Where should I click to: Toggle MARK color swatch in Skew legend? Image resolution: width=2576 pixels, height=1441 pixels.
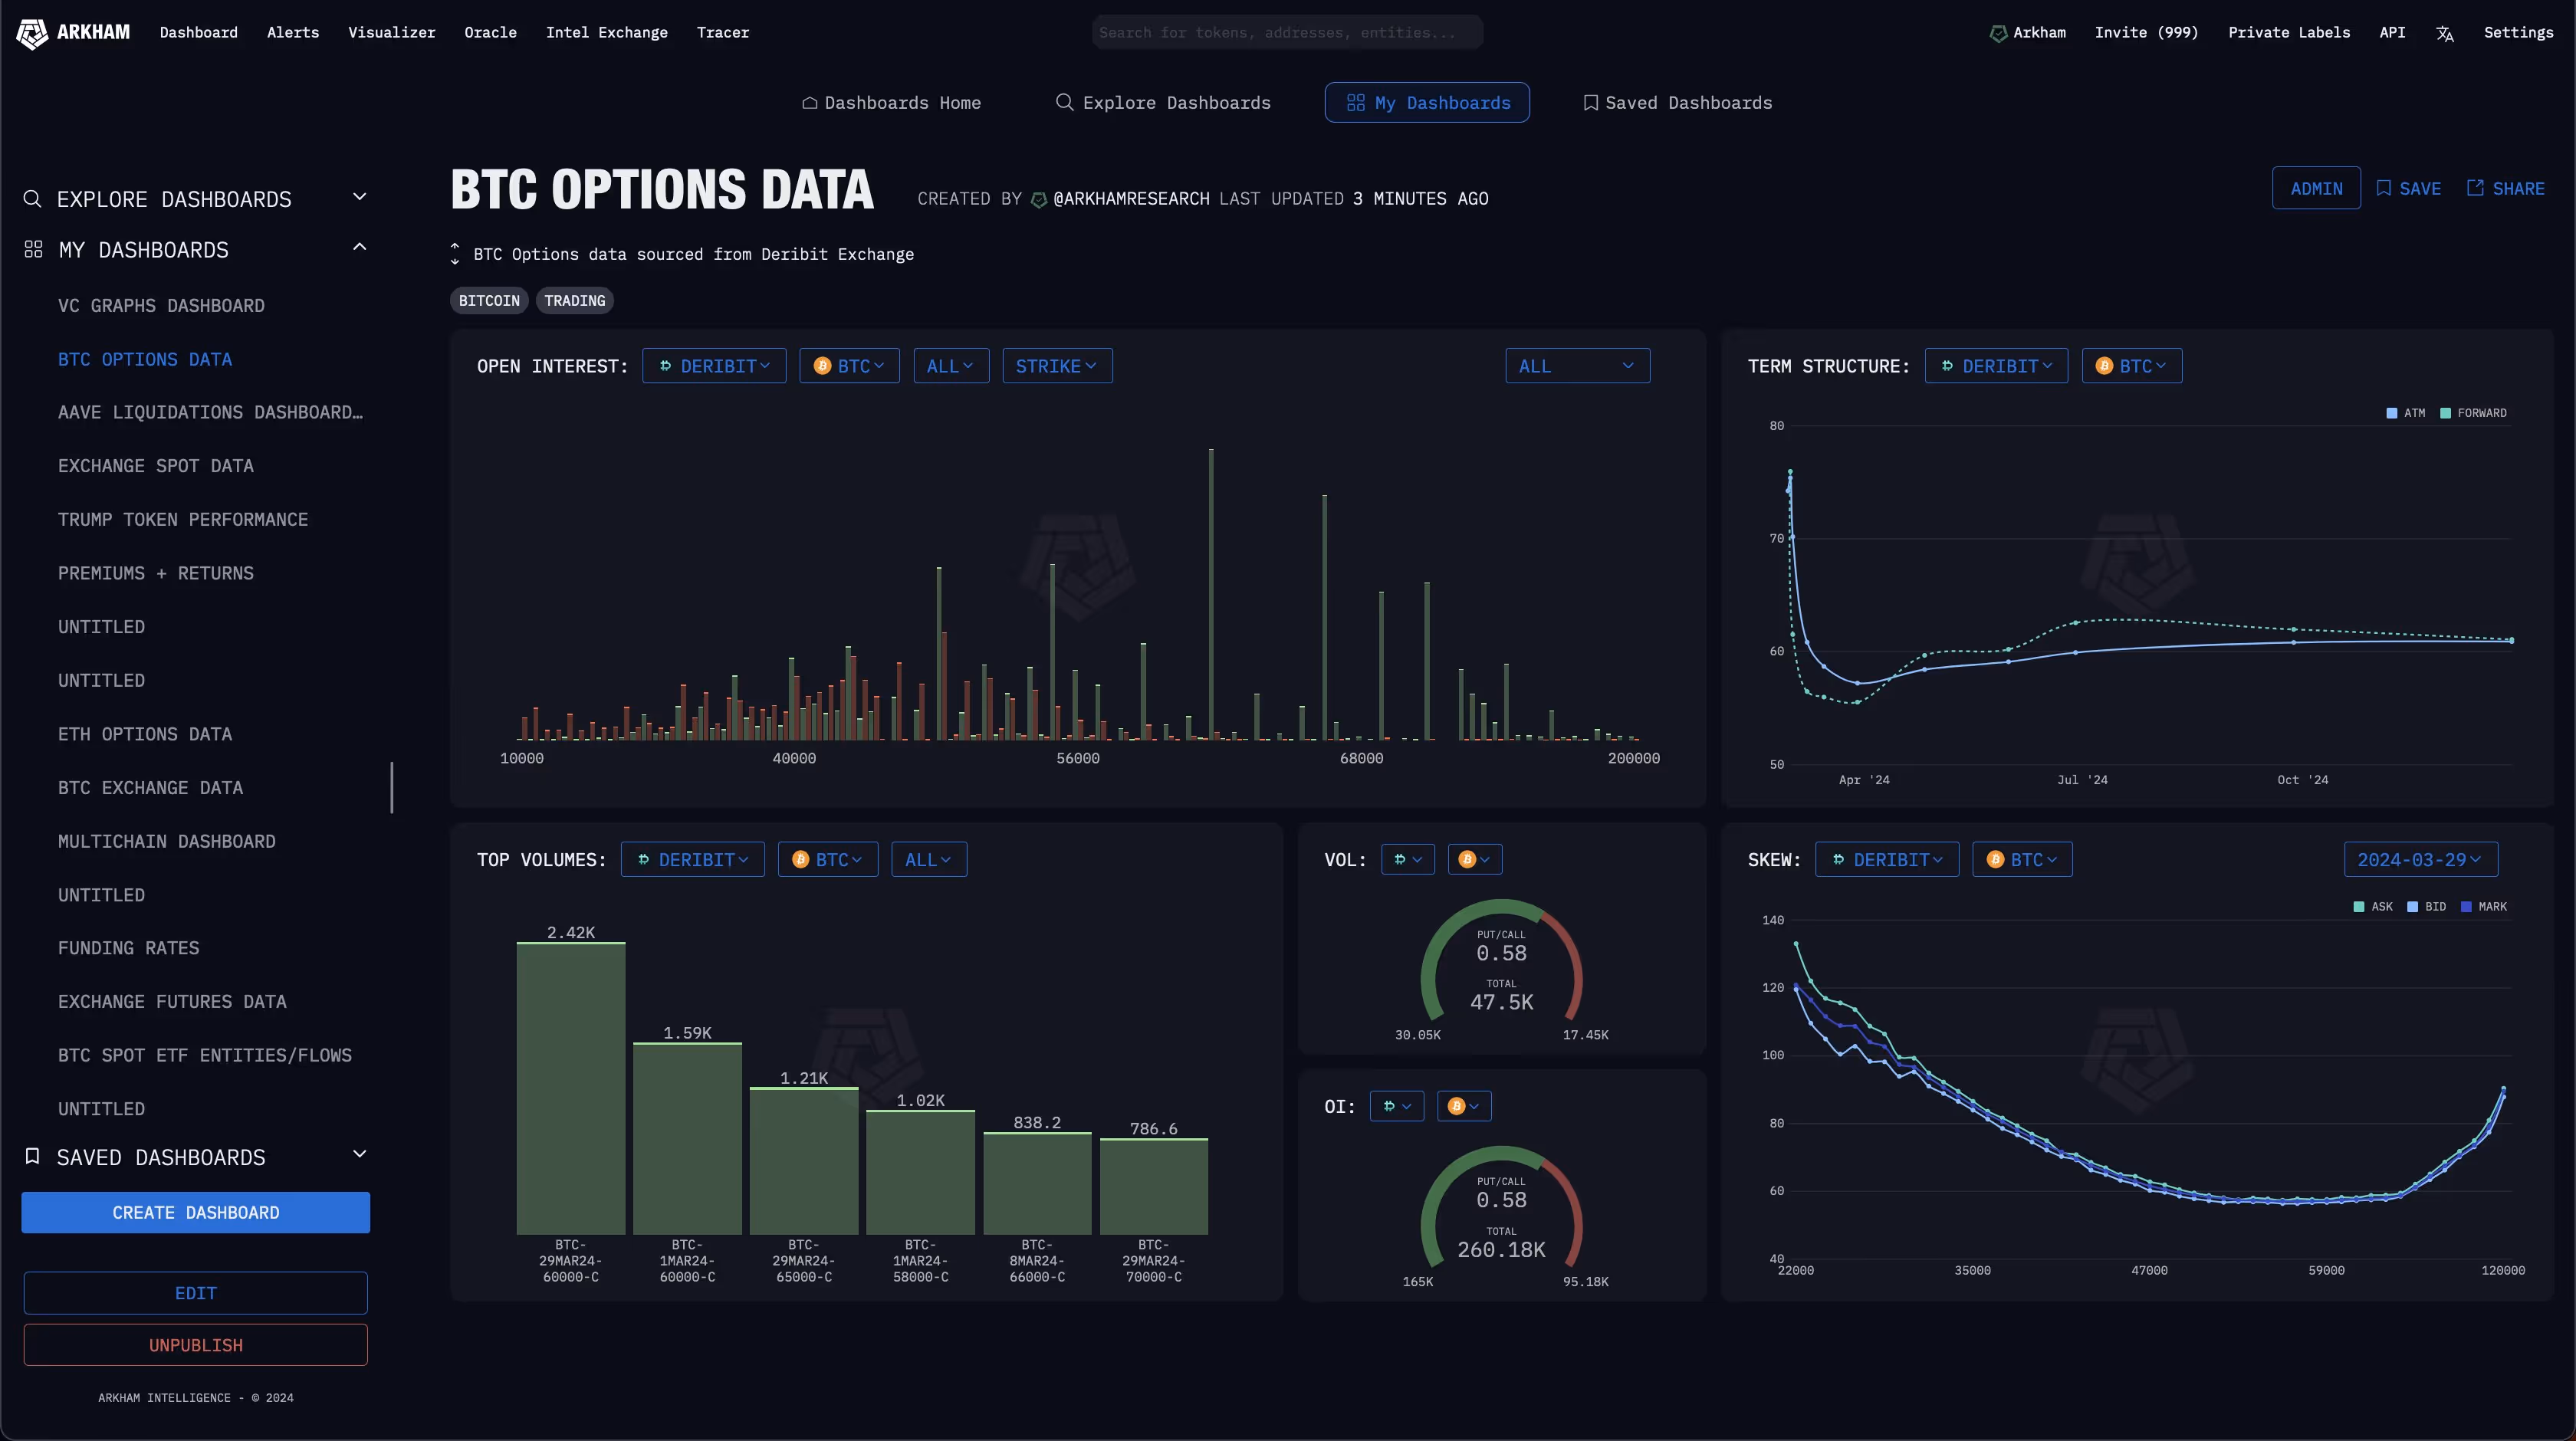coord(2466,907)
